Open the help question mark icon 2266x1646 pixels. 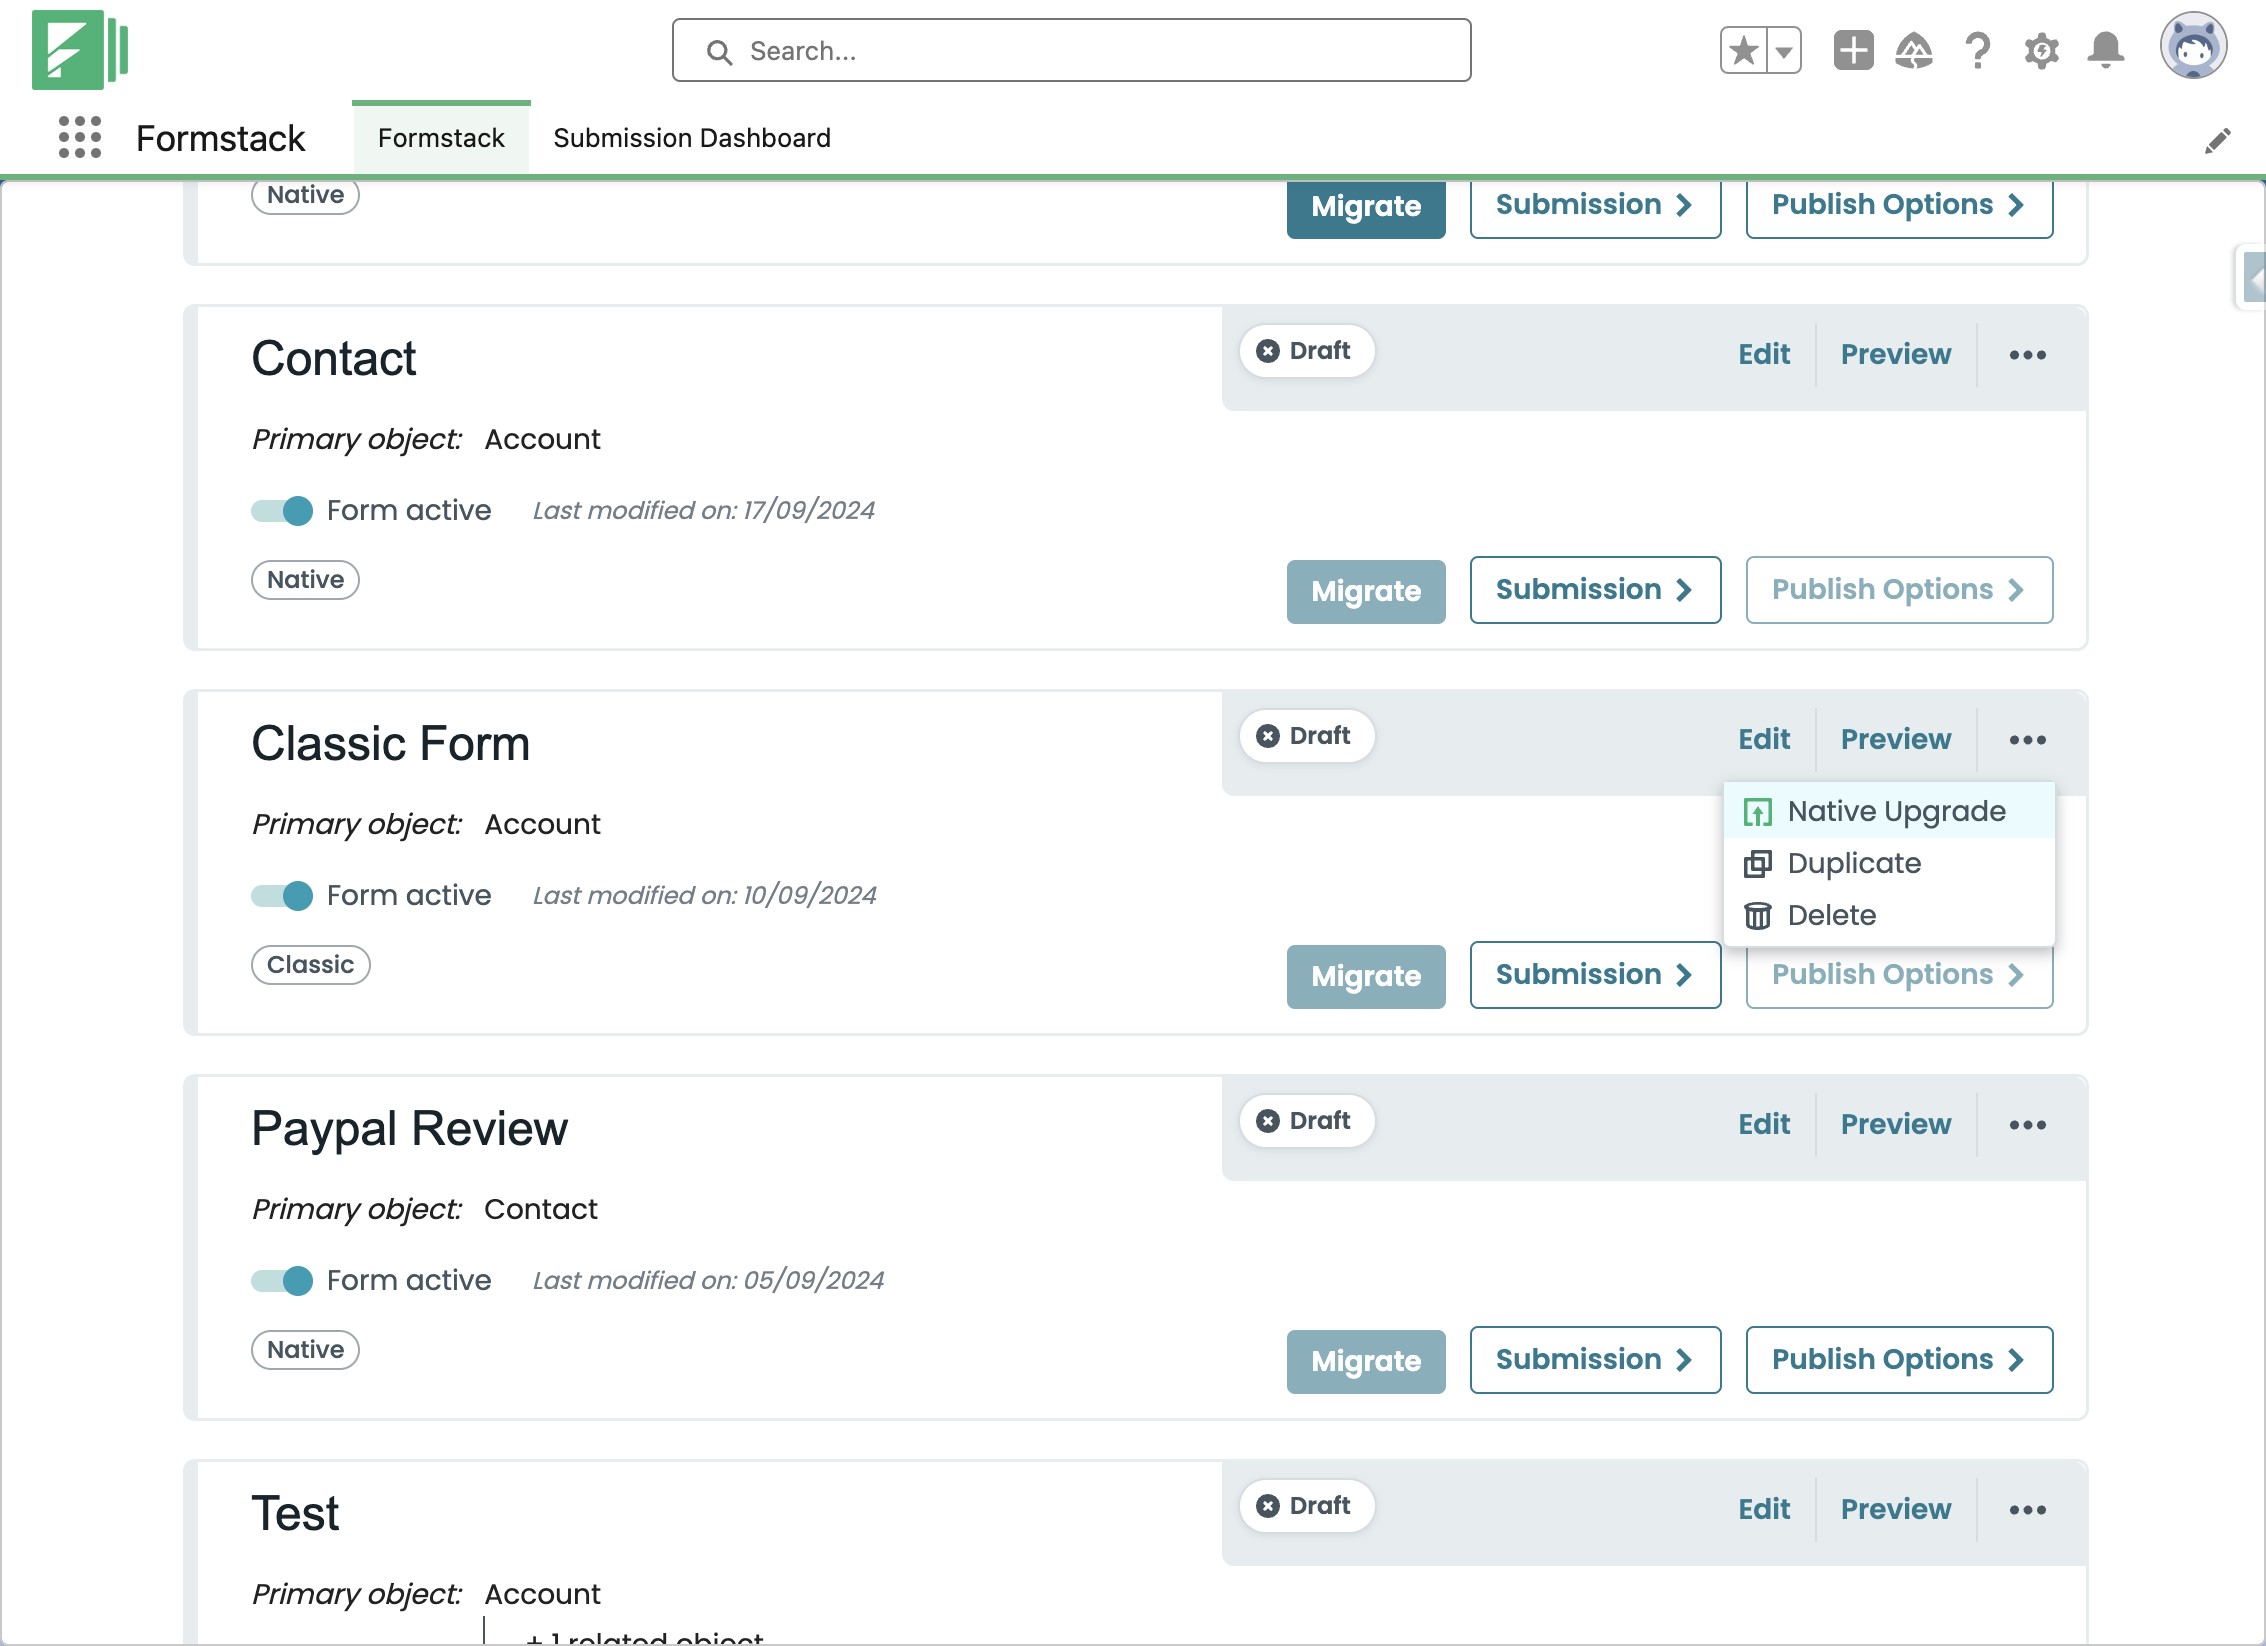(x=1977, y=50)
